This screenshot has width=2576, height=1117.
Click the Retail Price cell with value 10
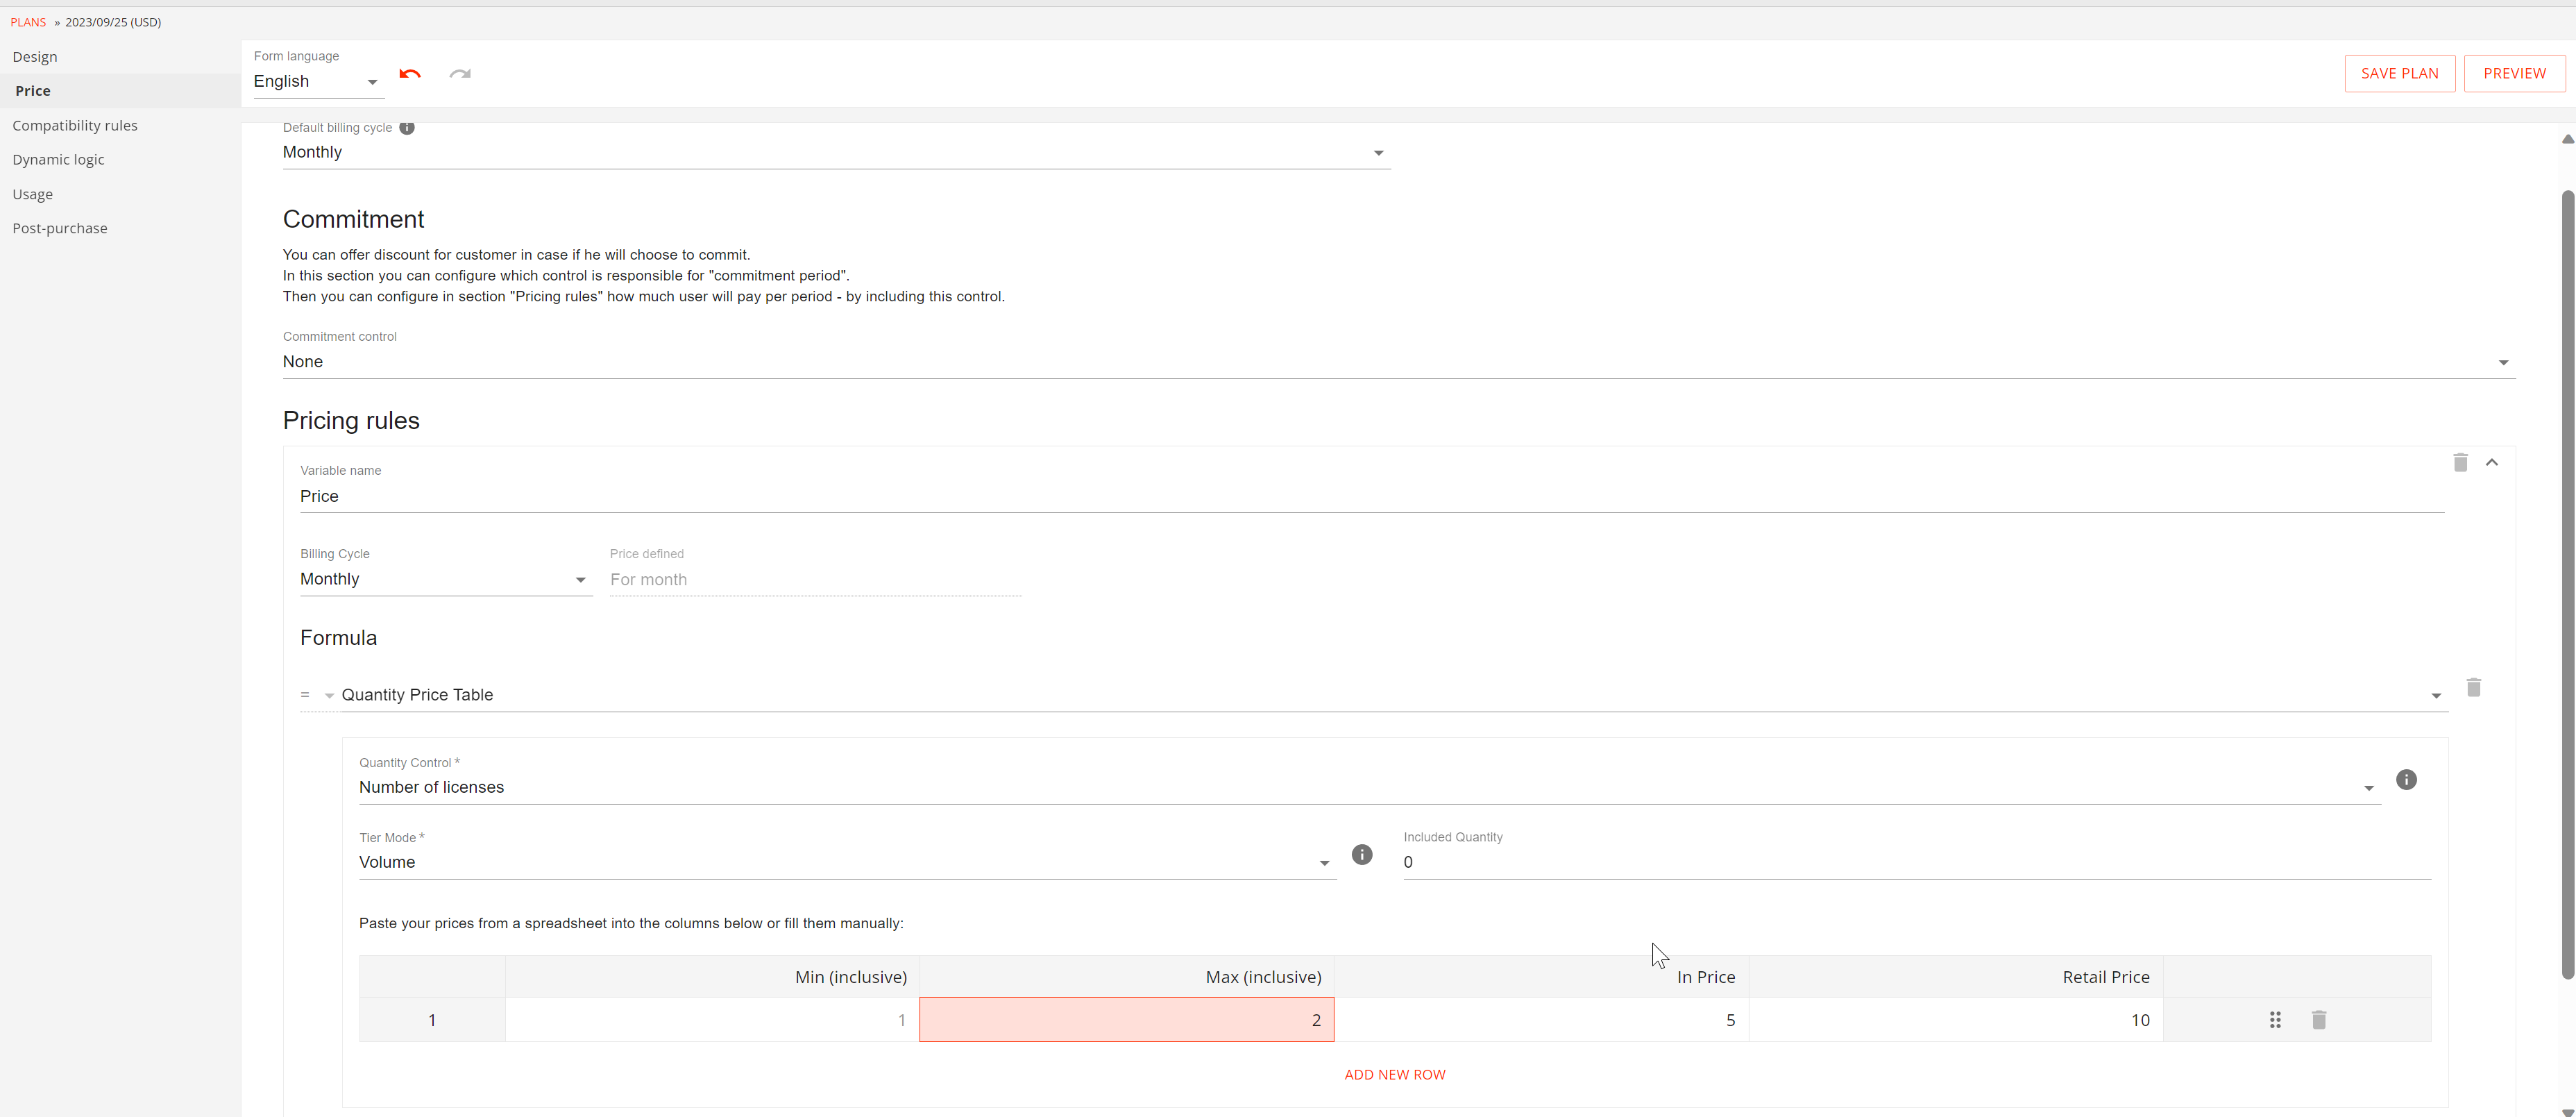[x=1955, y=1020]
